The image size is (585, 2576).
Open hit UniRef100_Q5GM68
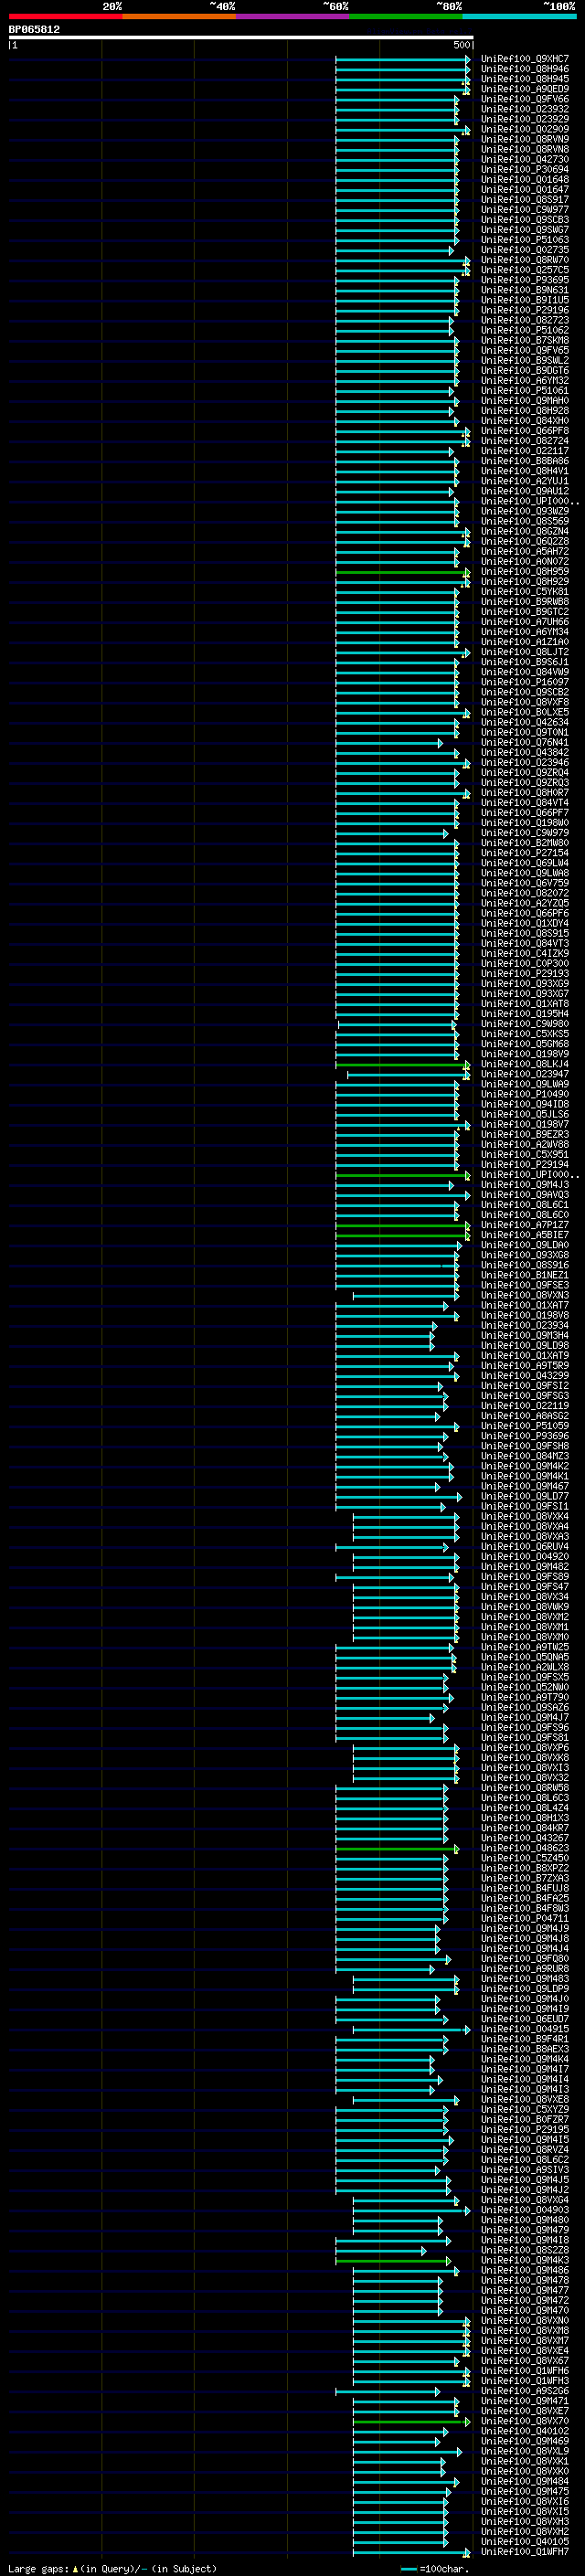[525, 1044]
